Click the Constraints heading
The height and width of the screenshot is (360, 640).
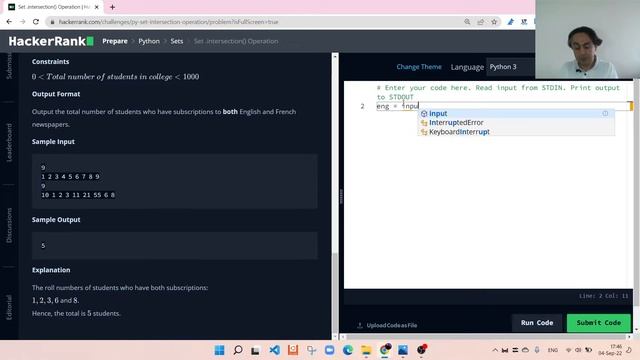(51, 62)
